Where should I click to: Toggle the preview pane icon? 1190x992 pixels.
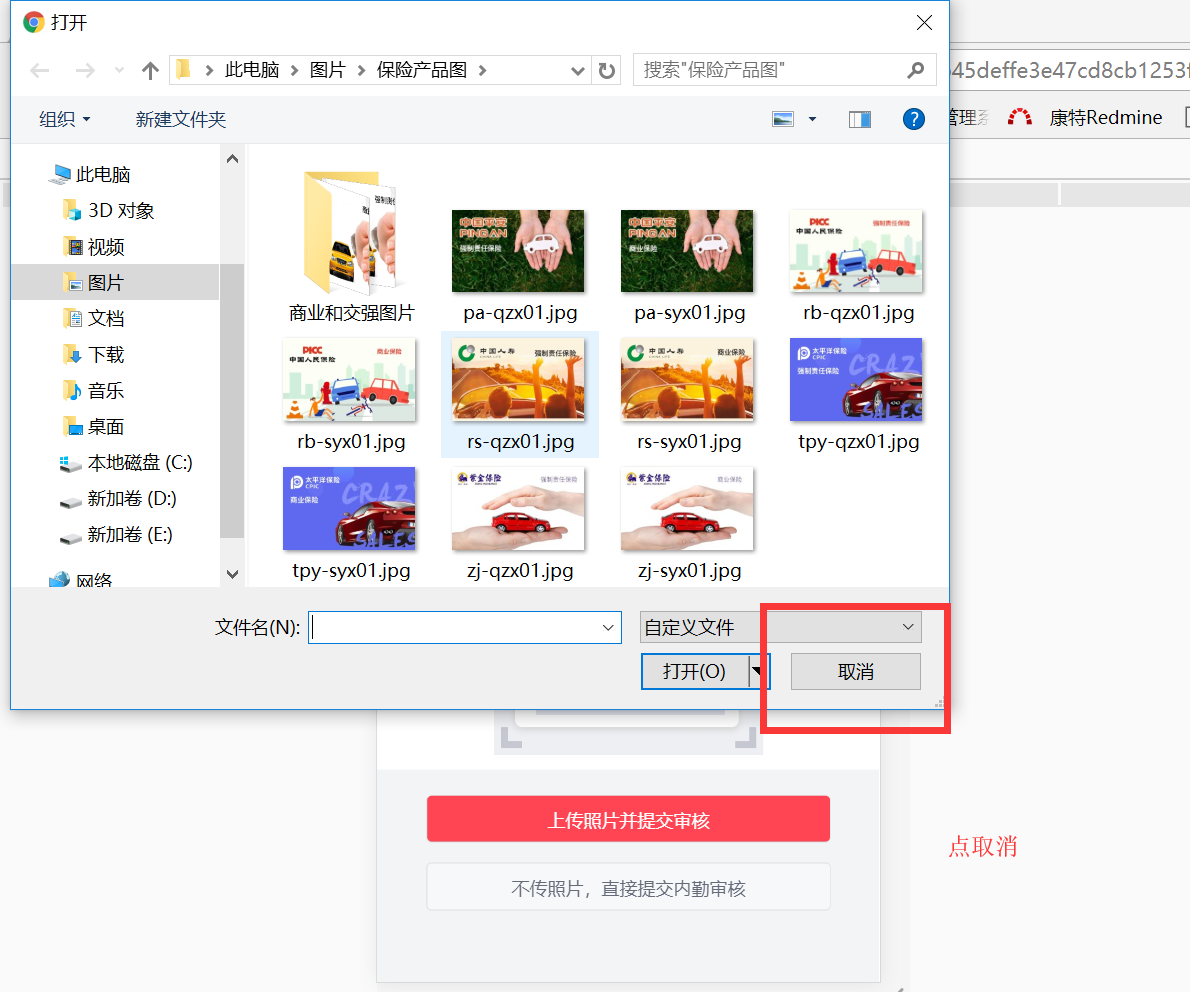pyautogui.click(x=860, y=119)
